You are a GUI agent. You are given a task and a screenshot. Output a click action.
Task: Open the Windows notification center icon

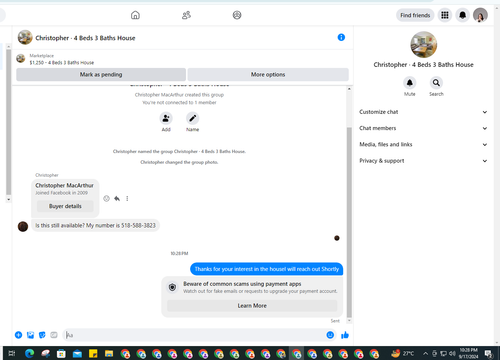(488, 353)
